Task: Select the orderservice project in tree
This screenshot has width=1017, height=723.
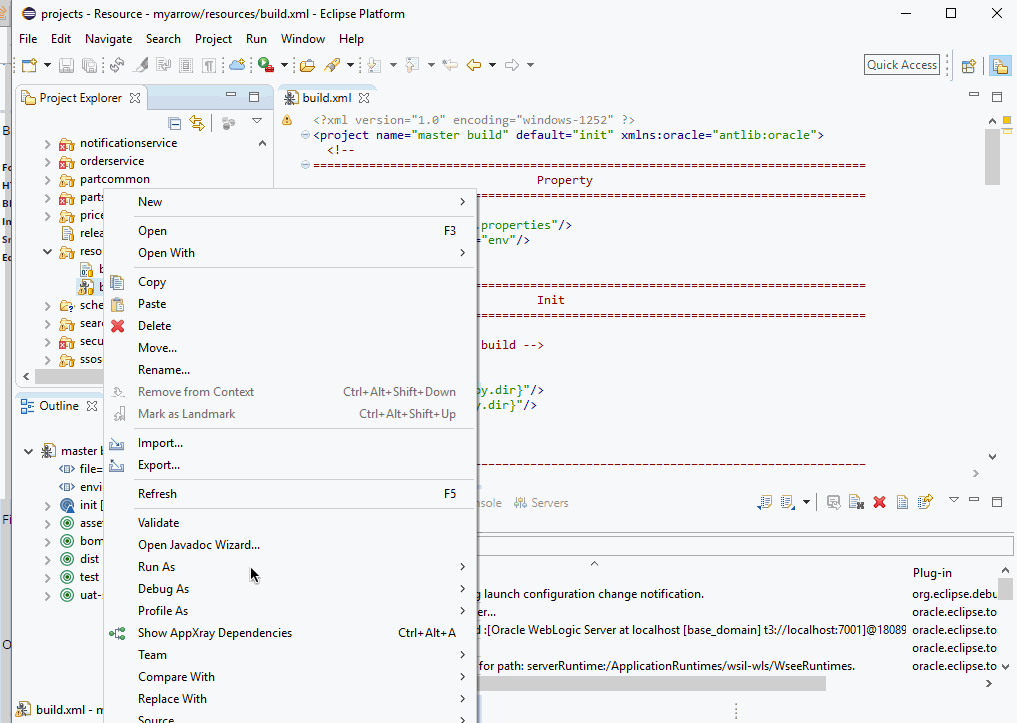Action: 111,161
